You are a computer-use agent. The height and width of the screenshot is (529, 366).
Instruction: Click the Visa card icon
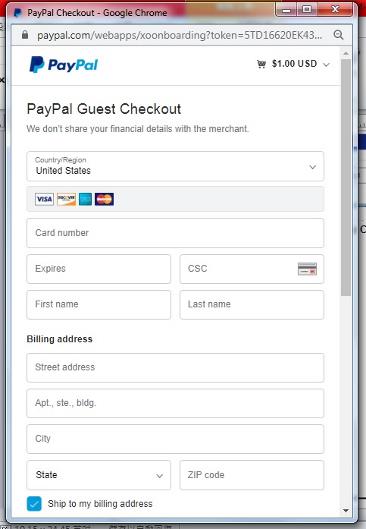(x=44, y=199)
